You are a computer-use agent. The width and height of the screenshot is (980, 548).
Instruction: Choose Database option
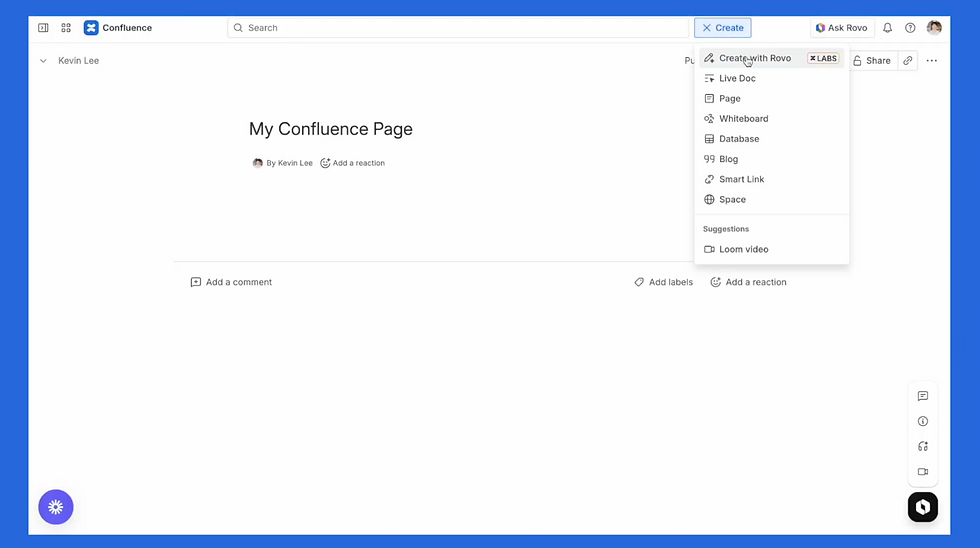(x=772, y=139)
